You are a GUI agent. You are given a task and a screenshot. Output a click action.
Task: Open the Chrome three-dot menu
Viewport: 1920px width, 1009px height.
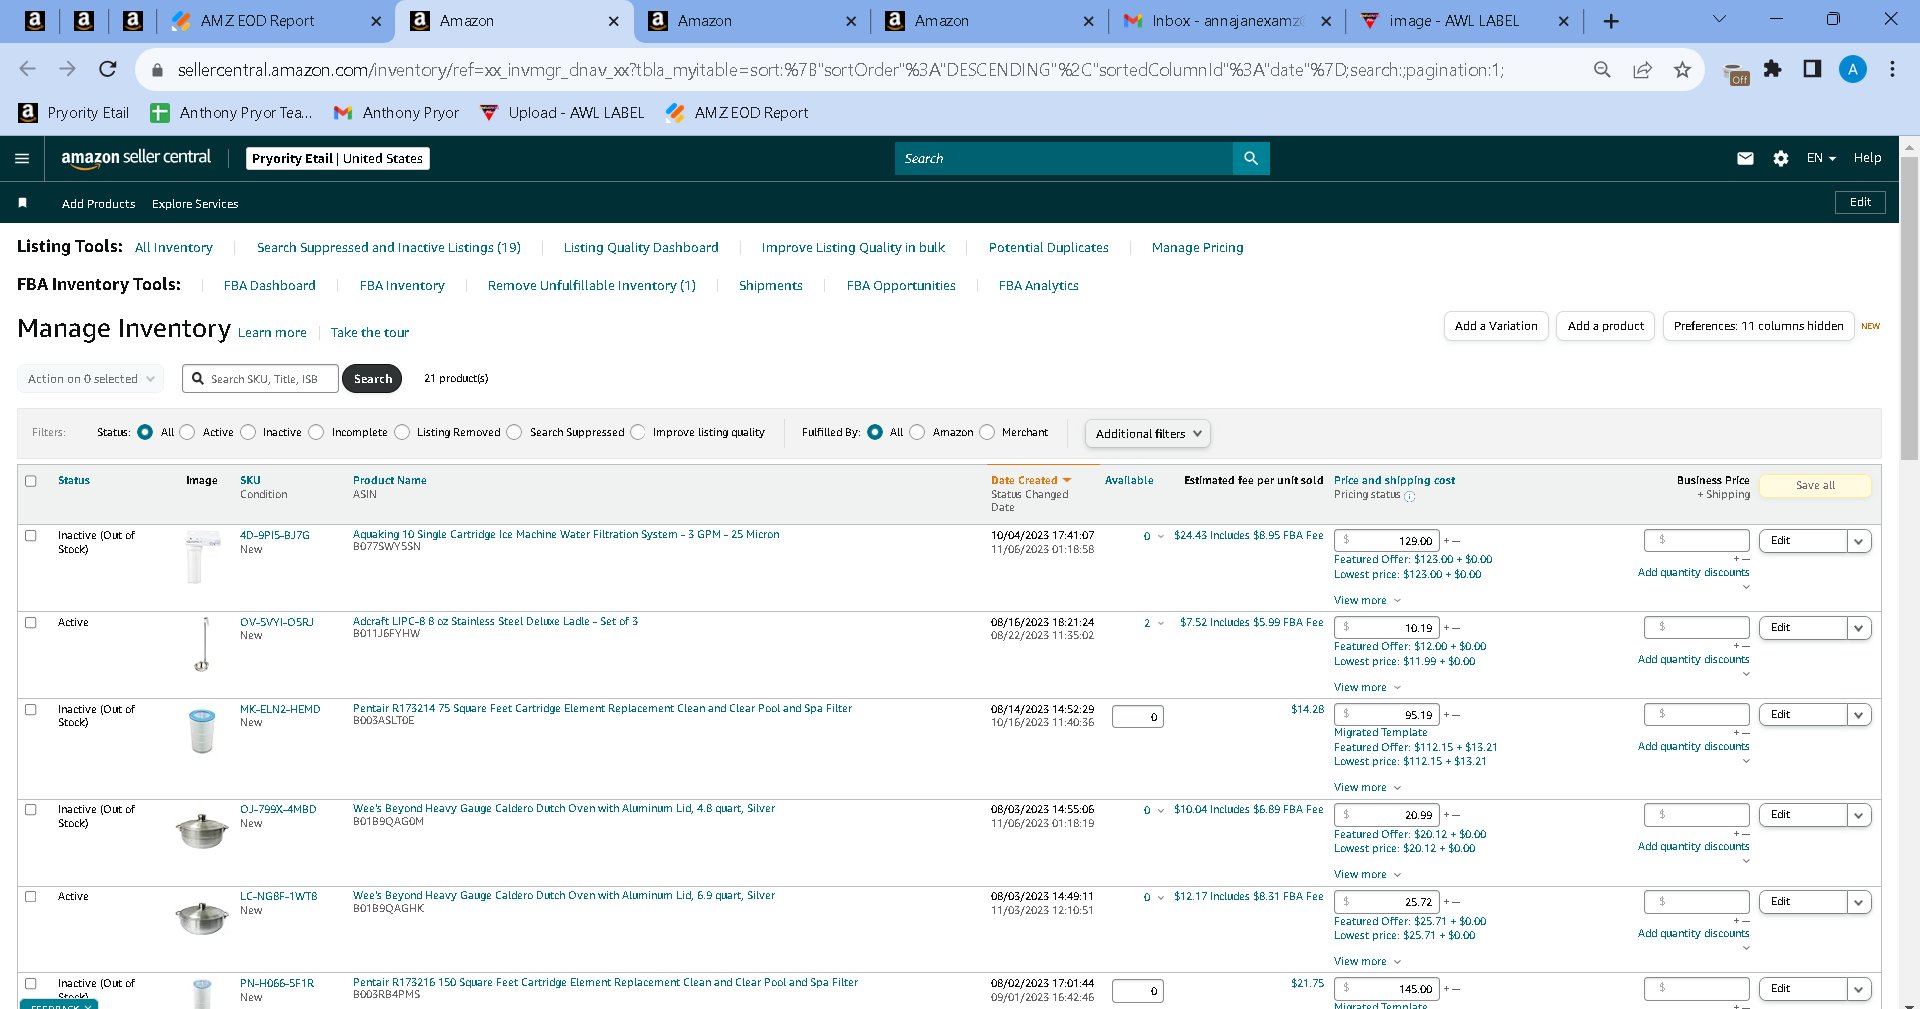(1892, 69)
